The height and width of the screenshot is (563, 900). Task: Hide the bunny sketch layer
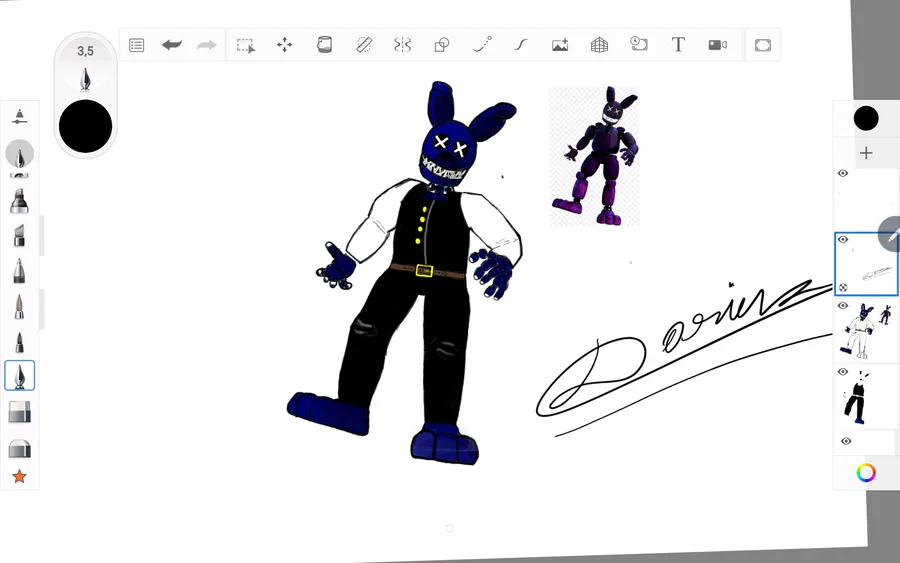click(x=843, y=305)
